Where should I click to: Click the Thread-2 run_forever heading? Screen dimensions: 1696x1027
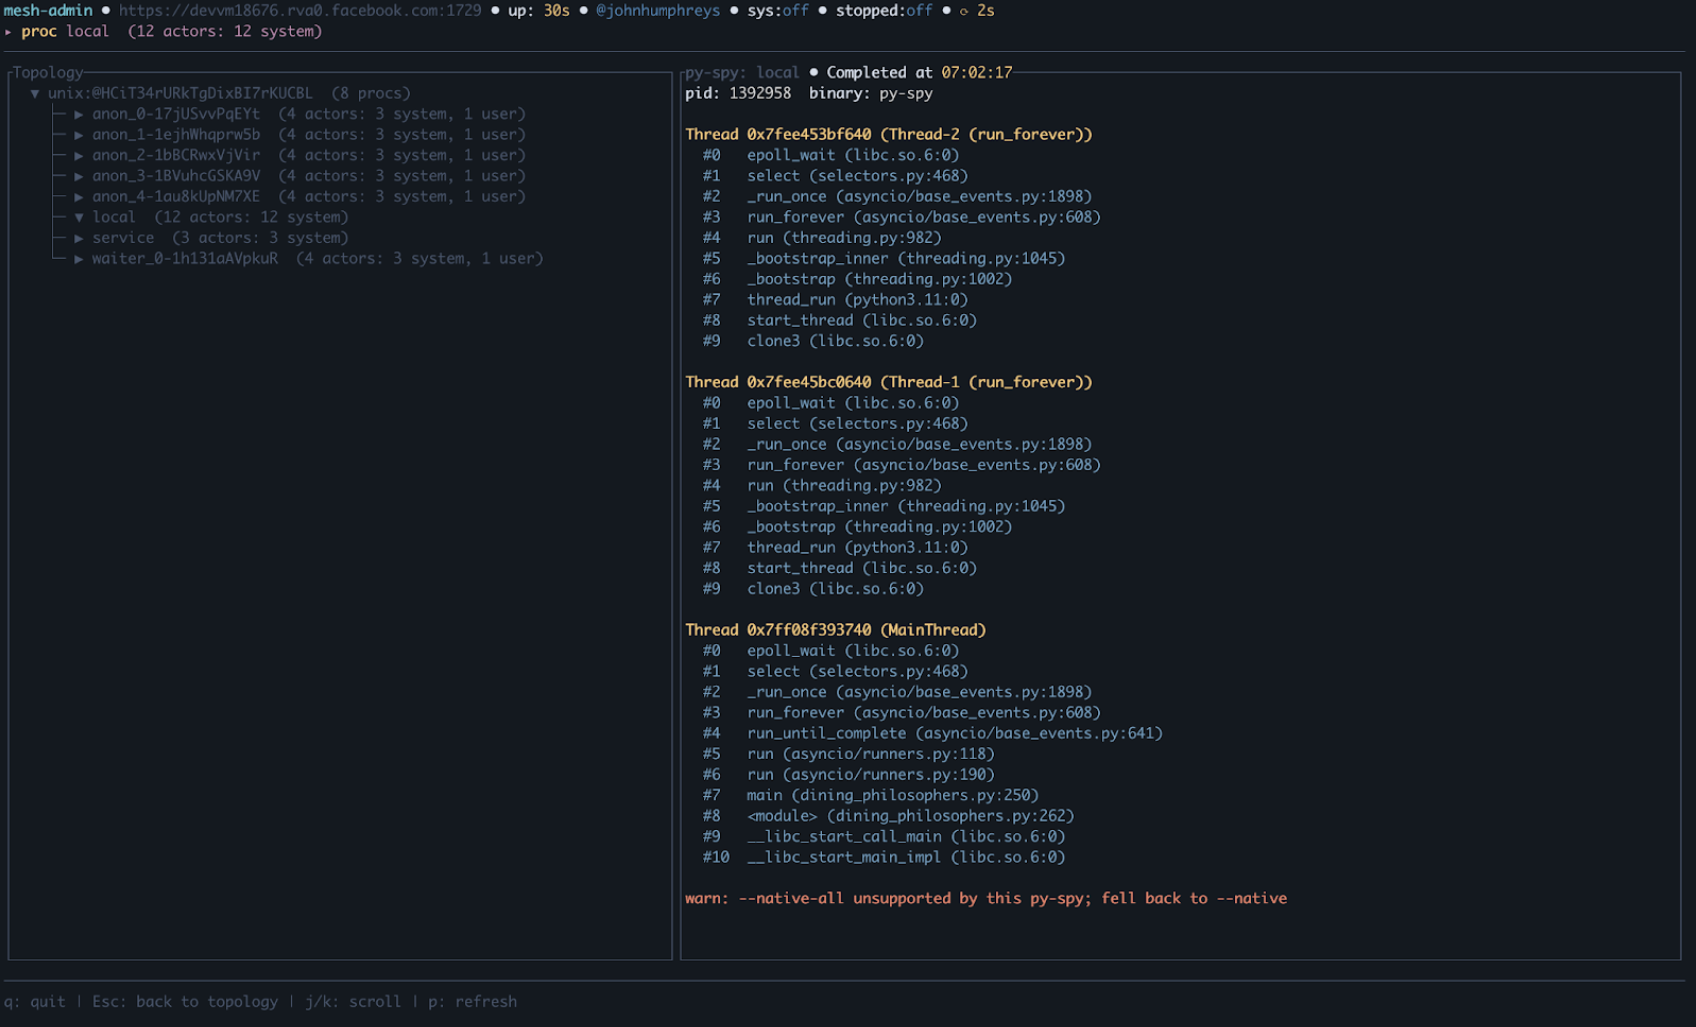click(888, 133)
